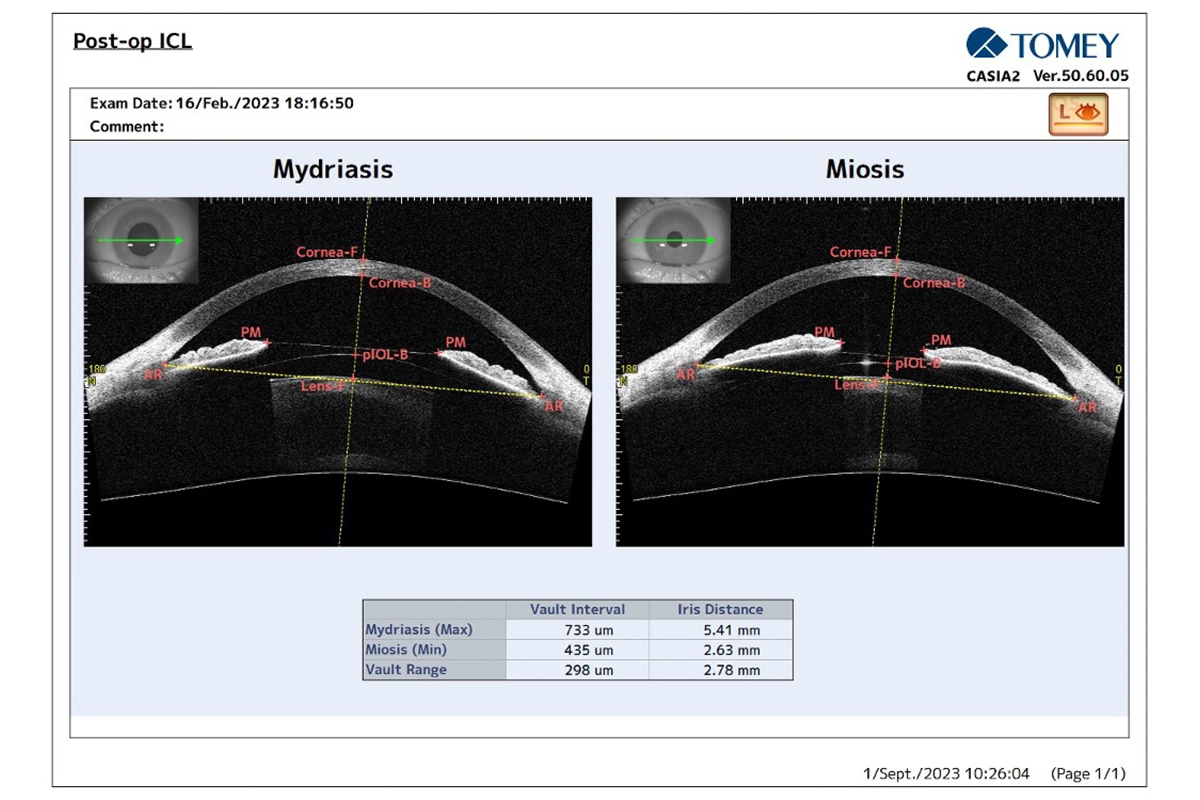
Task: Click the Mydriasis (Max) table row label
Action: (x=419, y=630)
